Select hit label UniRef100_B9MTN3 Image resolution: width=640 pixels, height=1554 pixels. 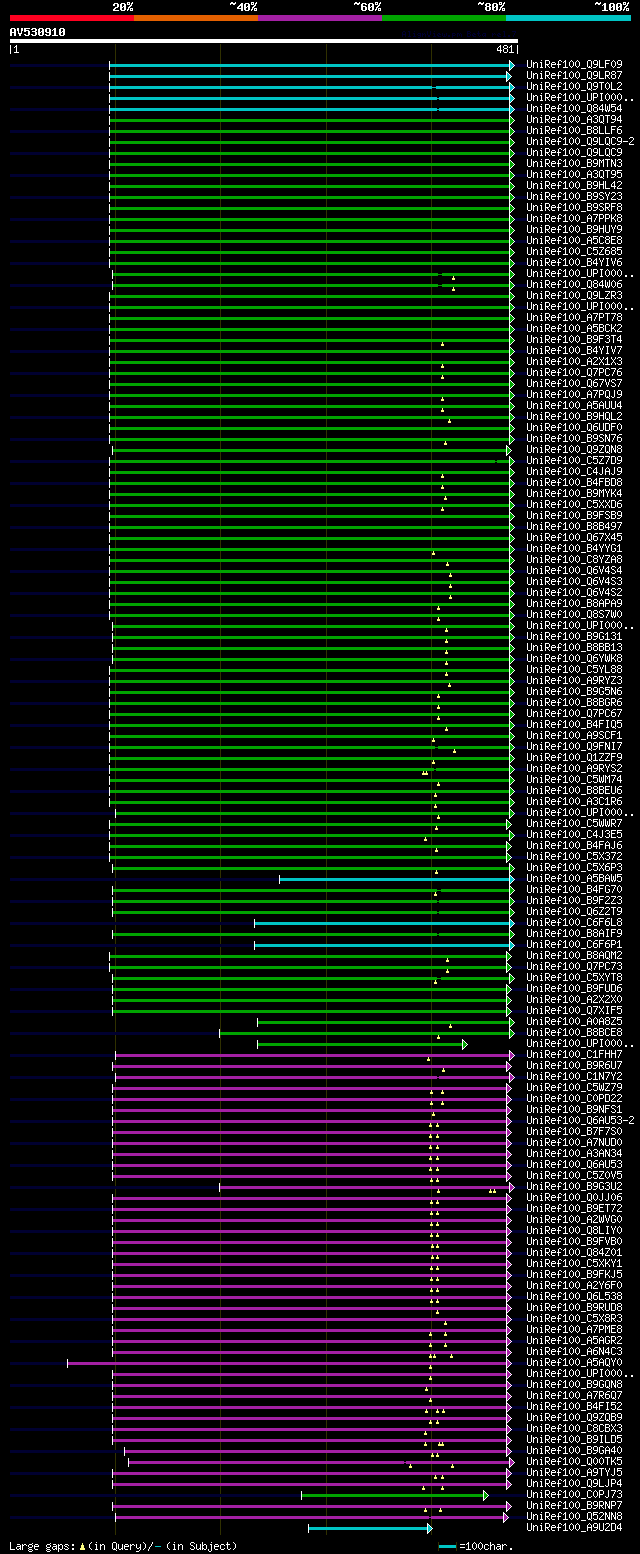point(574,163)
